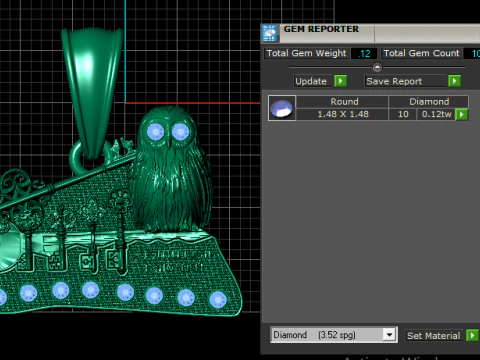Viewport: 480px width, 360px height.
Task: Click the 0.12tw total weight cell
Action: click(436, 114)
